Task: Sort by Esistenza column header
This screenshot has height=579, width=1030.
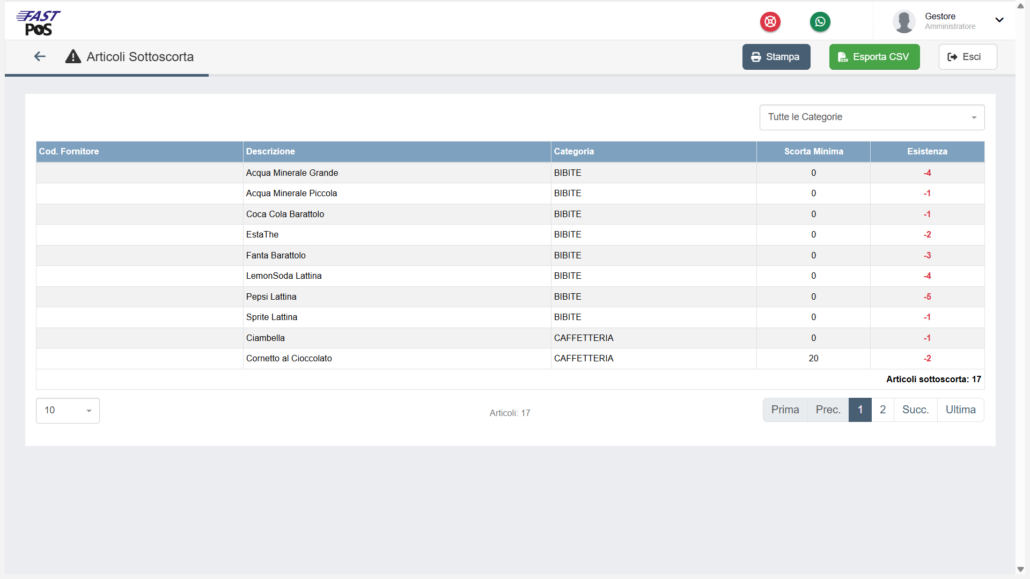Action: tap(927, 151)
